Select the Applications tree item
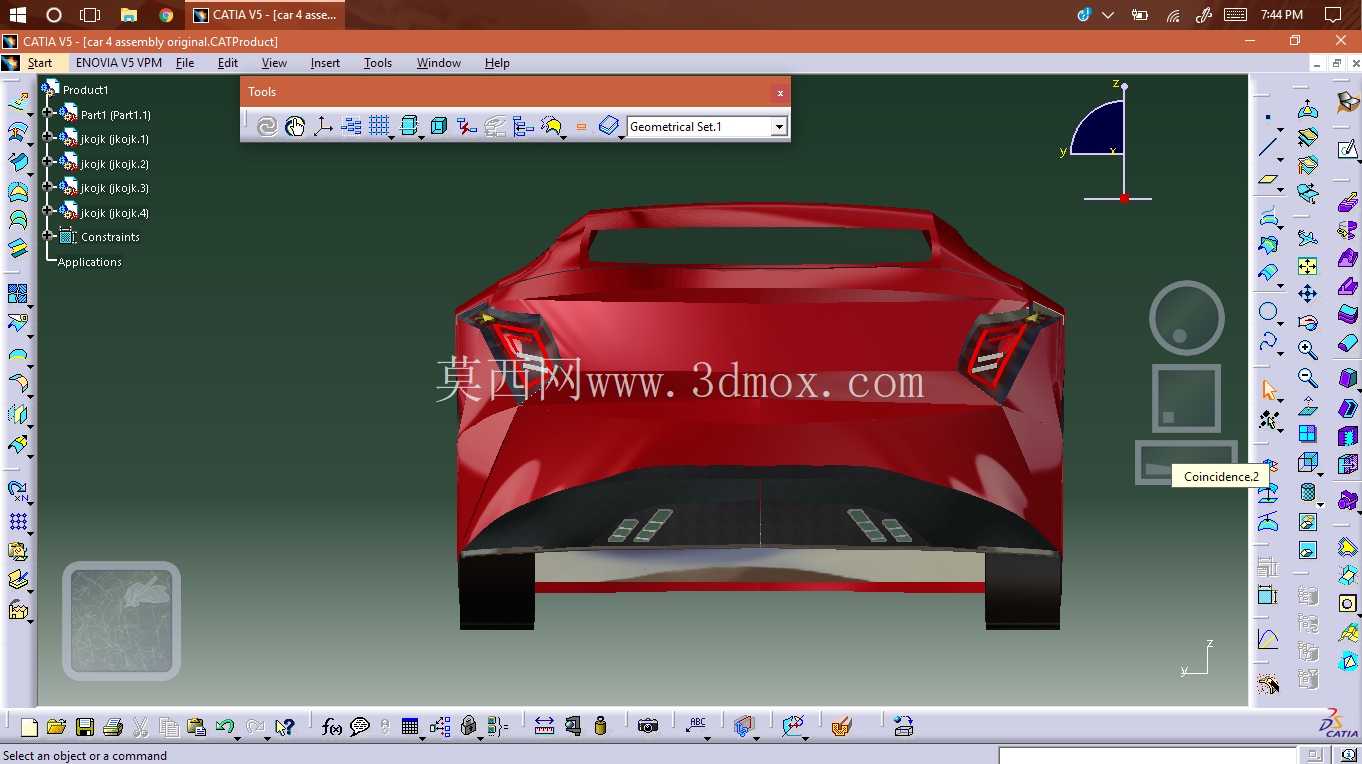 tap(90, 262)
